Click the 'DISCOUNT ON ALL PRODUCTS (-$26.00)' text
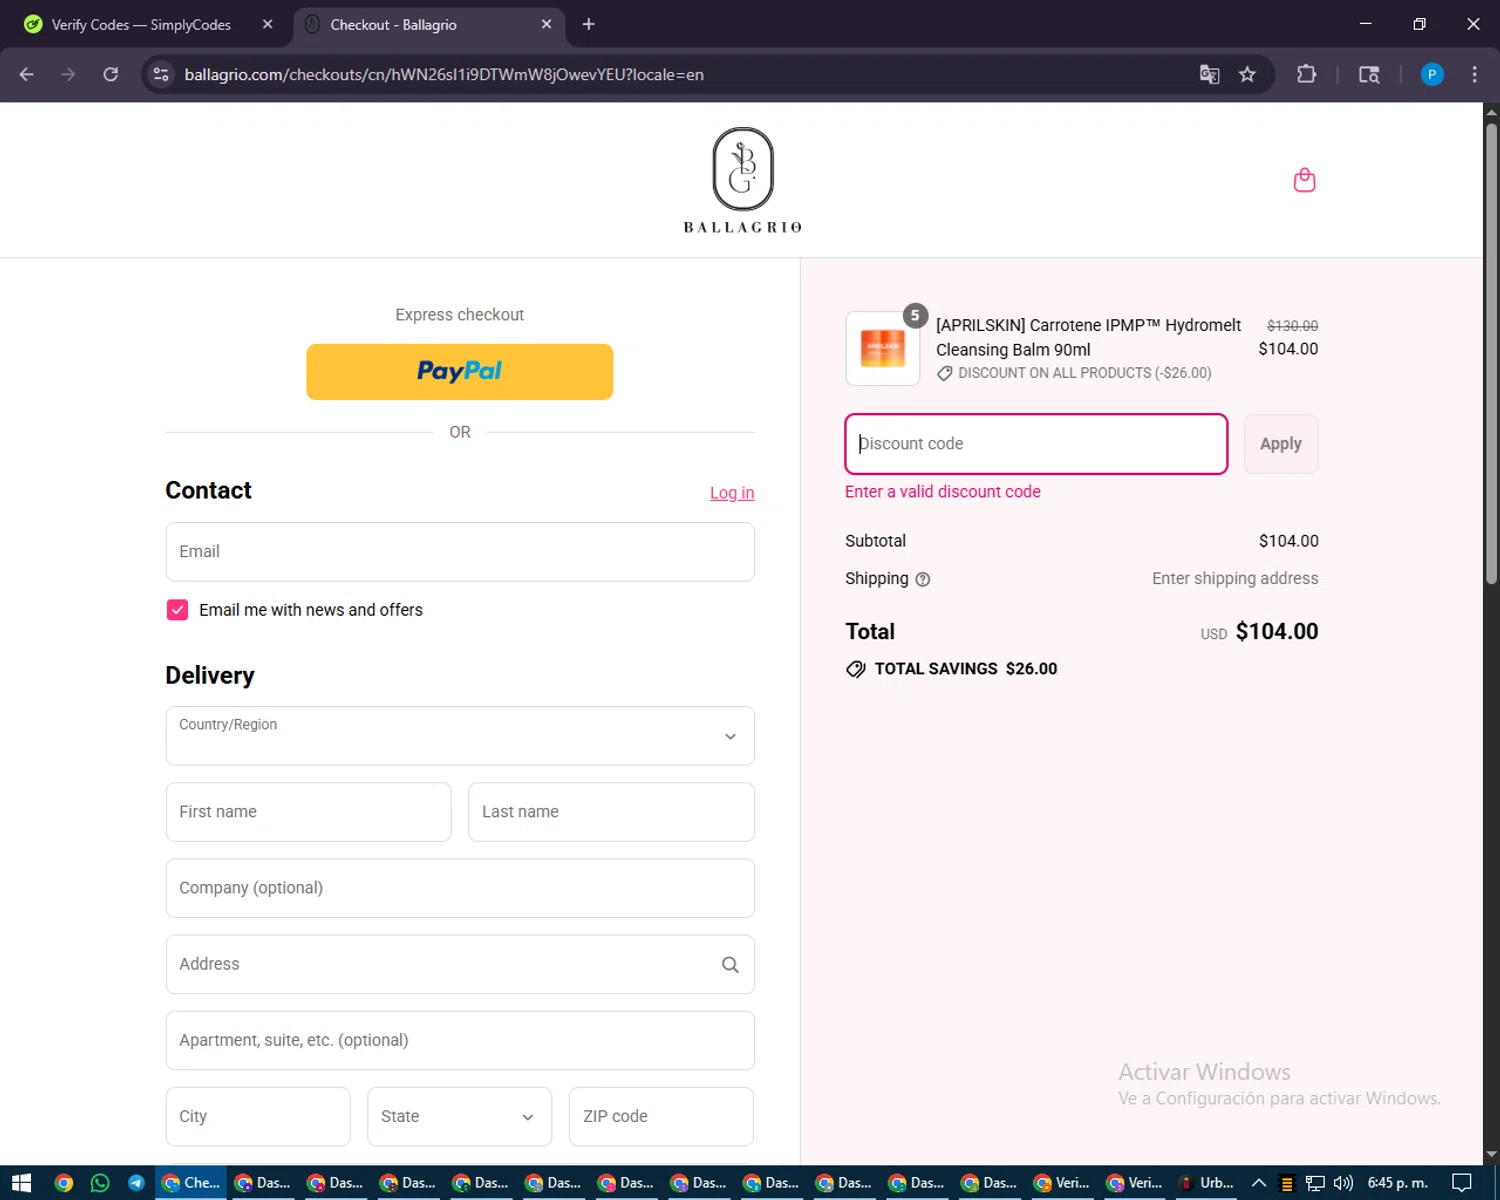 point(1085,373)
